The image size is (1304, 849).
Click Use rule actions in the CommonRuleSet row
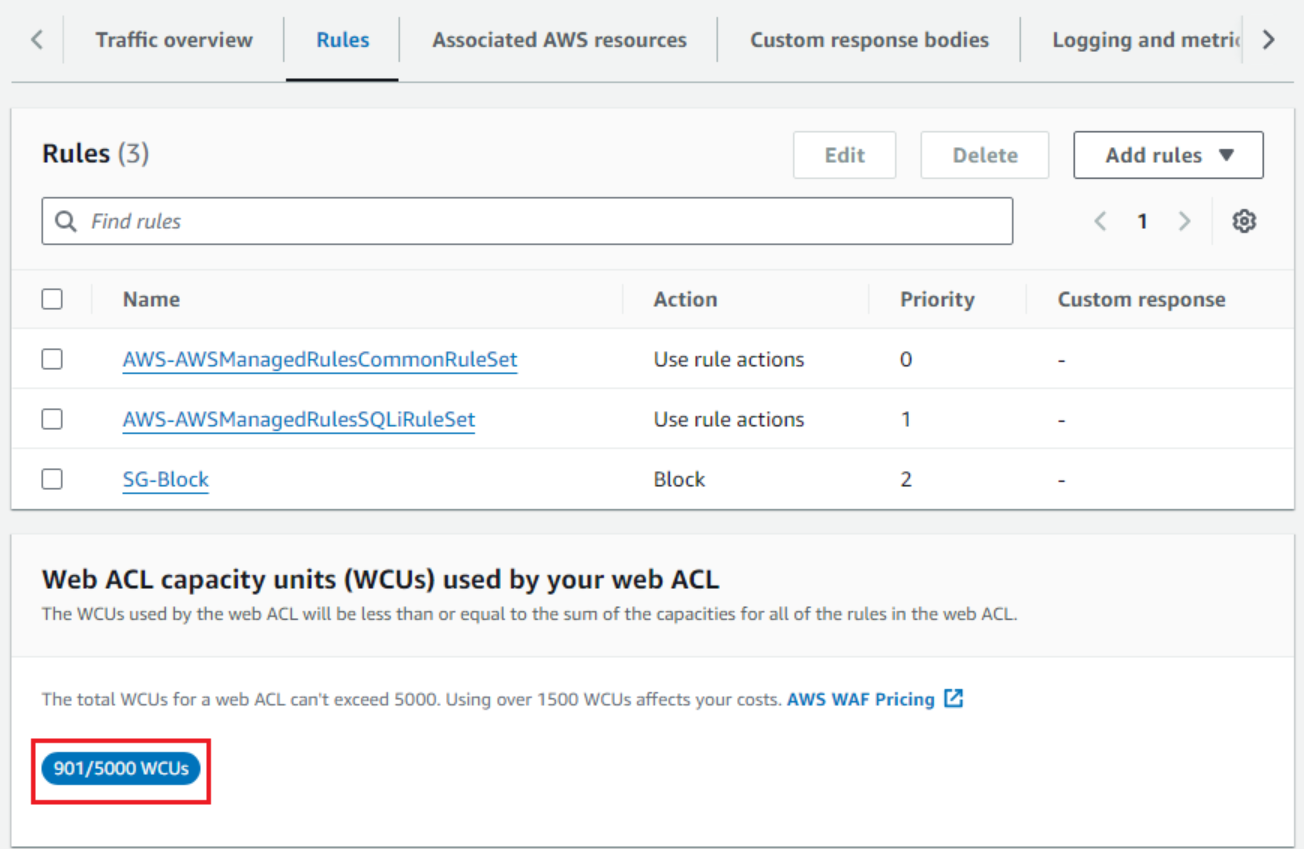[x=729, y=359]
